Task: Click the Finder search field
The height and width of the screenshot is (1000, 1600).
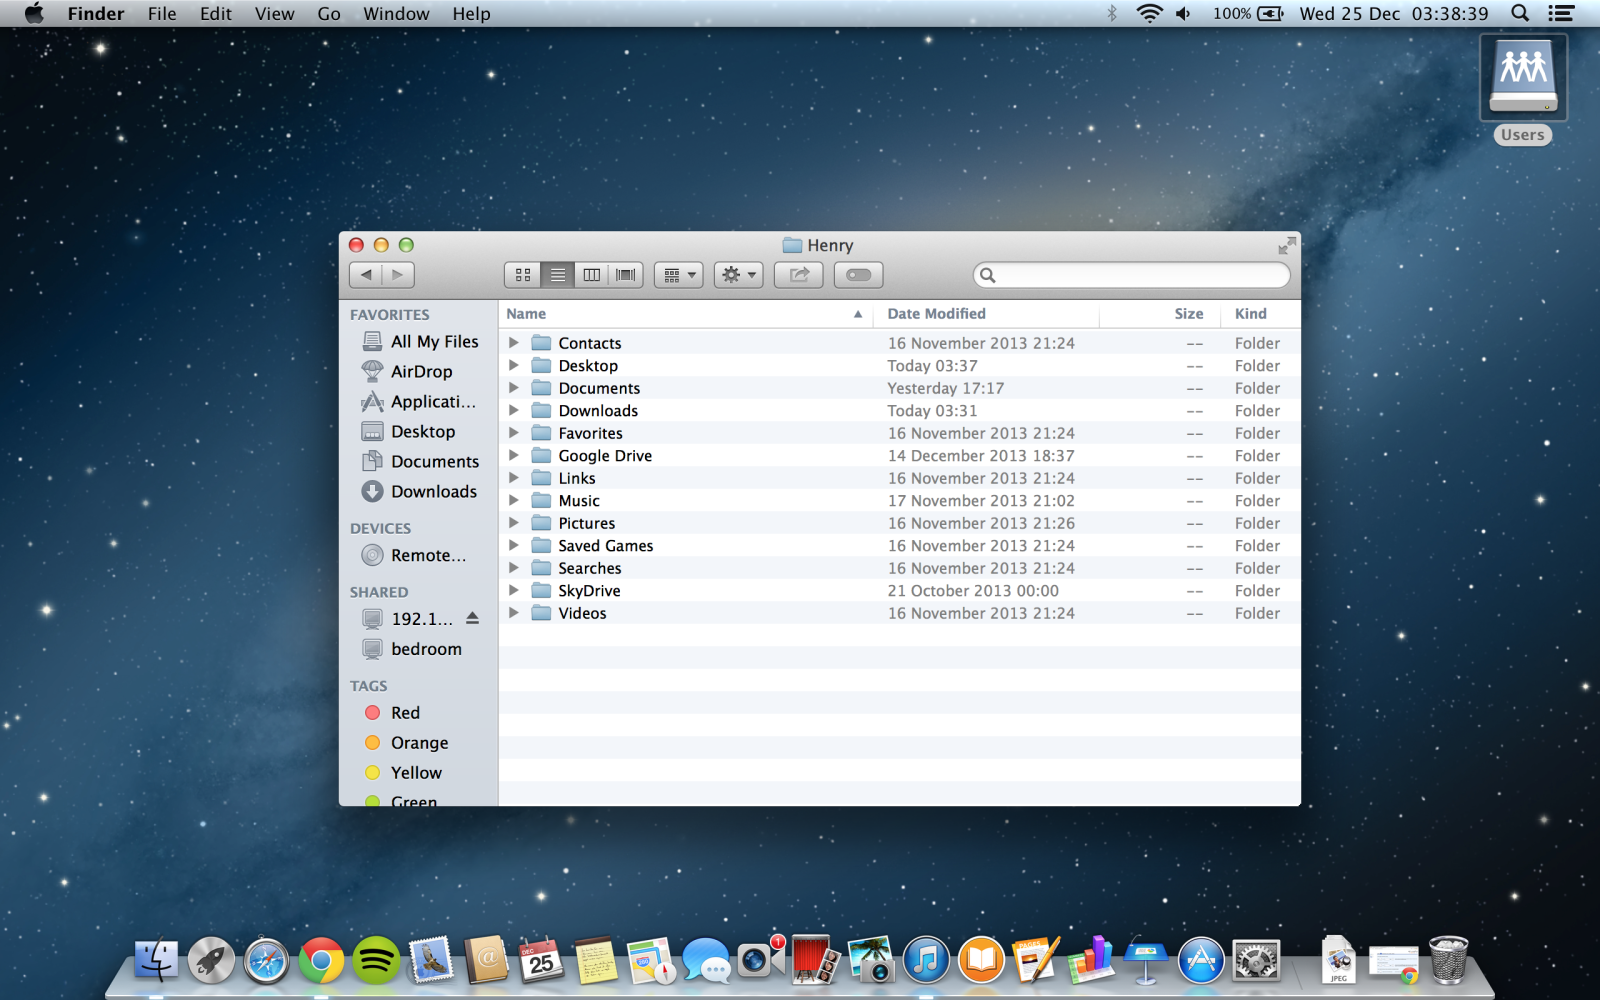Action: pos(1132,275)
